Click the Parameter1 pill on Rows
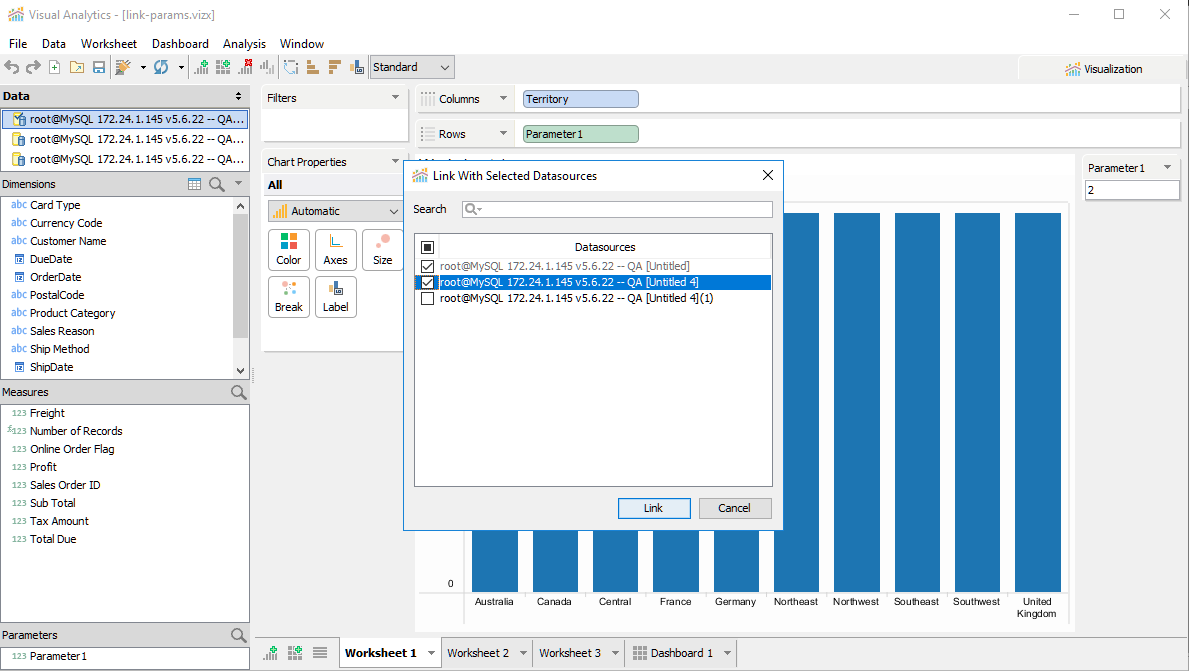1189x671 pixels. click(581, 133)
